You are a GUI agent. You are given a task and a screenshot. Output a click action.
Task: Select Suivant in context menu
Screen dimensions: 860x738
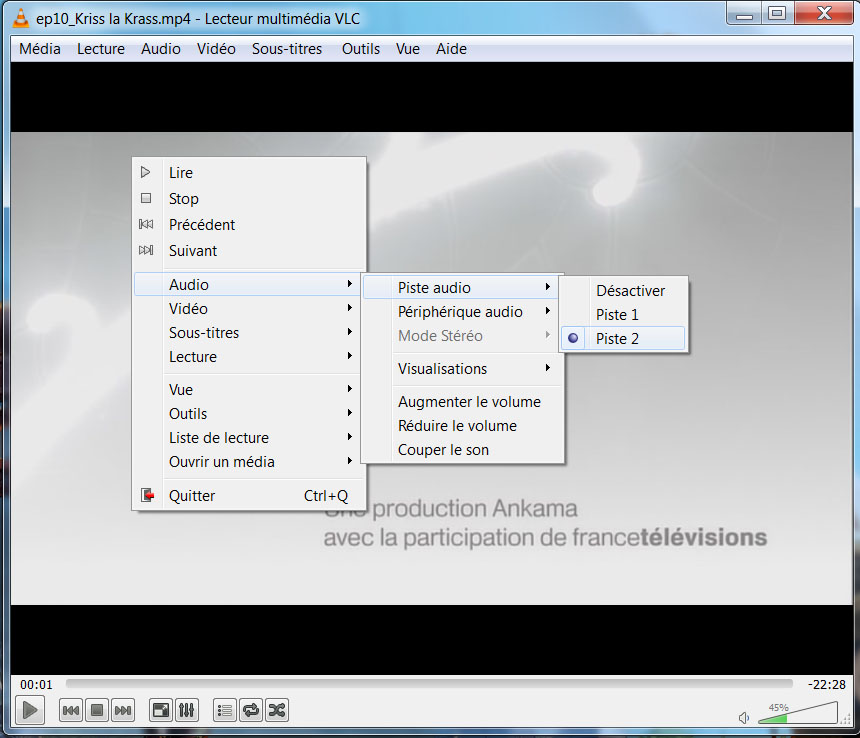point(250,251)
